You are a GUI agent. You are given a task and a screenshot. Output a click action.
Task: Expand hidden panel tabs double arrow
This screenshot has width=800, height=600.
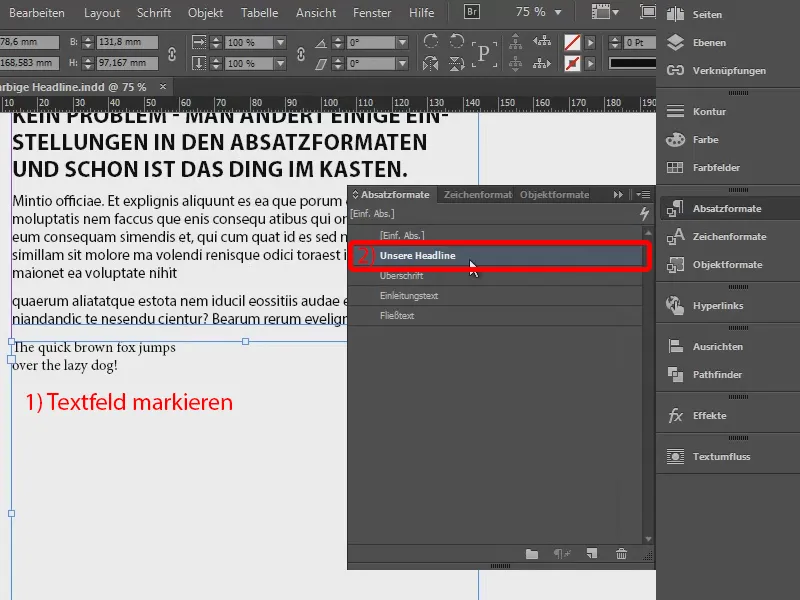618,194
